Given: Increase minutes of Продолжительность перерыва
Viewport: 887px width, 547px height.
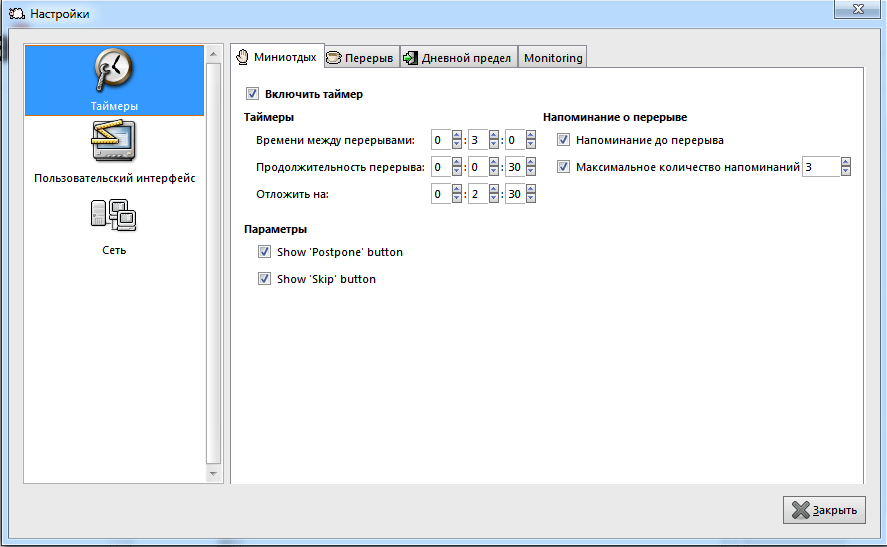Looking at the screenshot, I should click(x=494, y=162).
